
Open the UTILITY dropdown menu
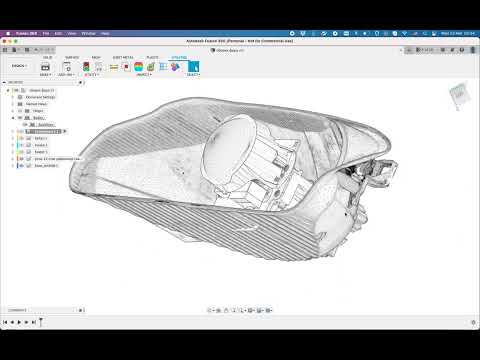[x=91, y=75]
